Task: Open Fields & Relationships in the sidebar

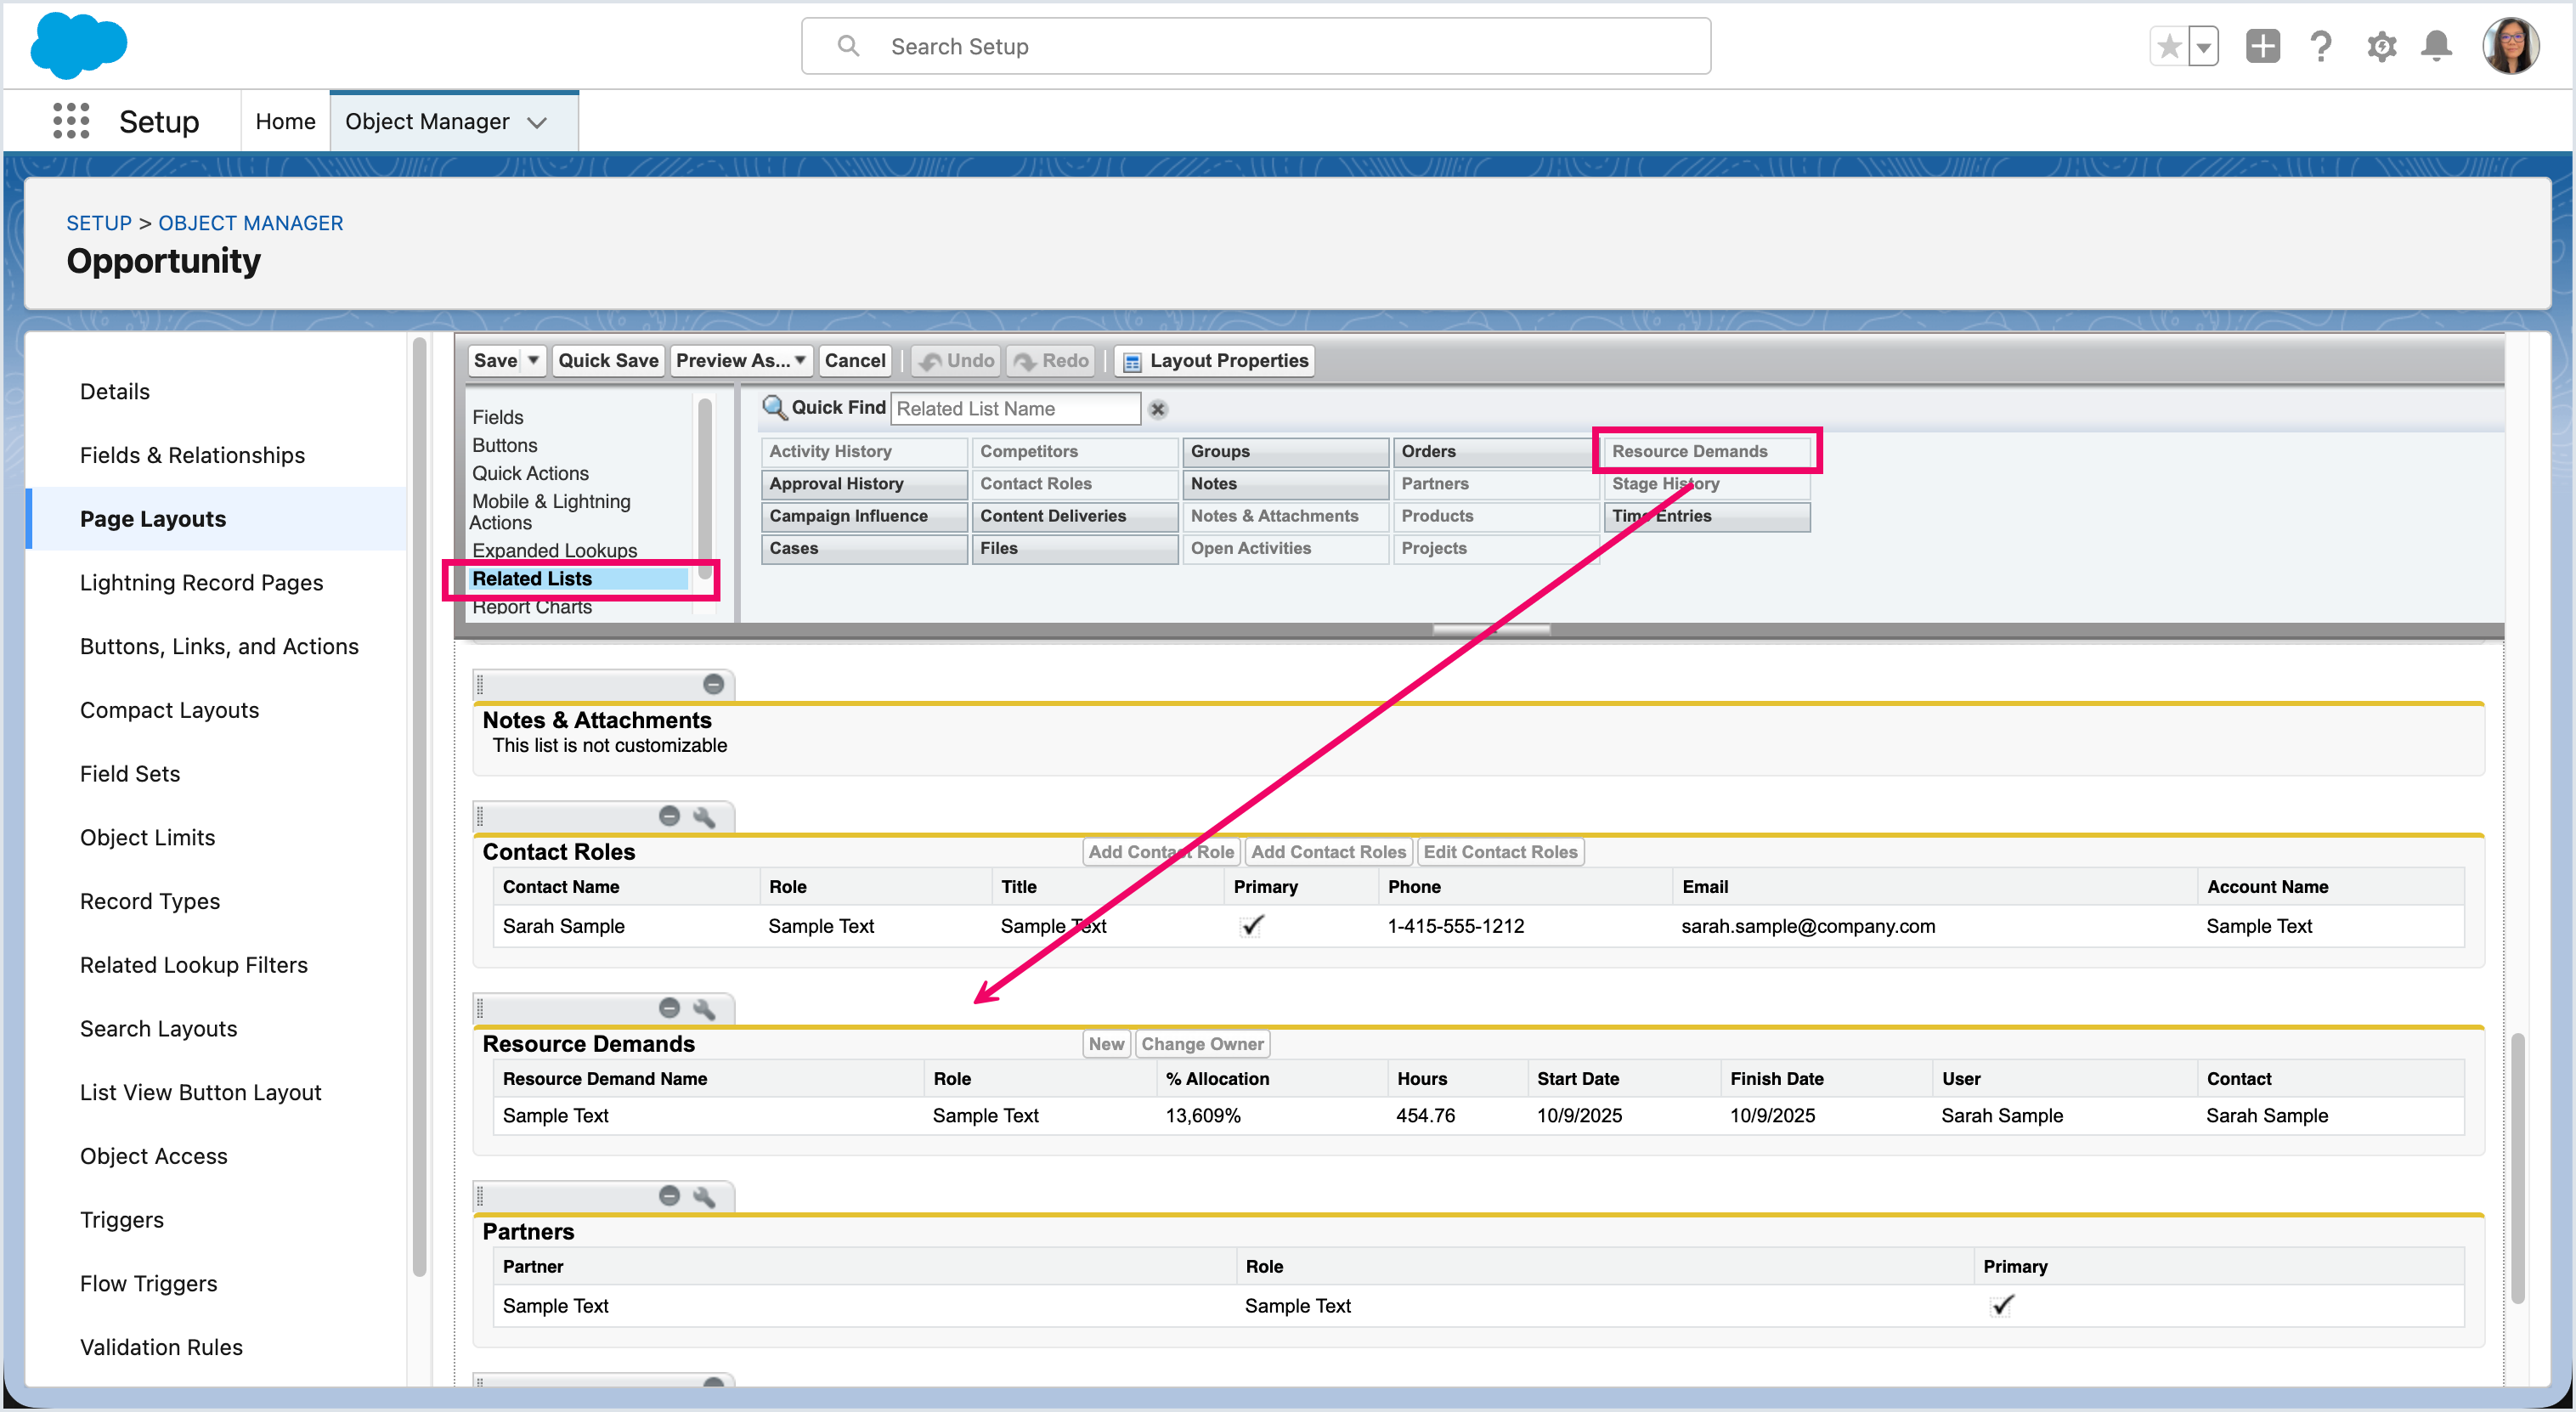Action: coord(192,455)
